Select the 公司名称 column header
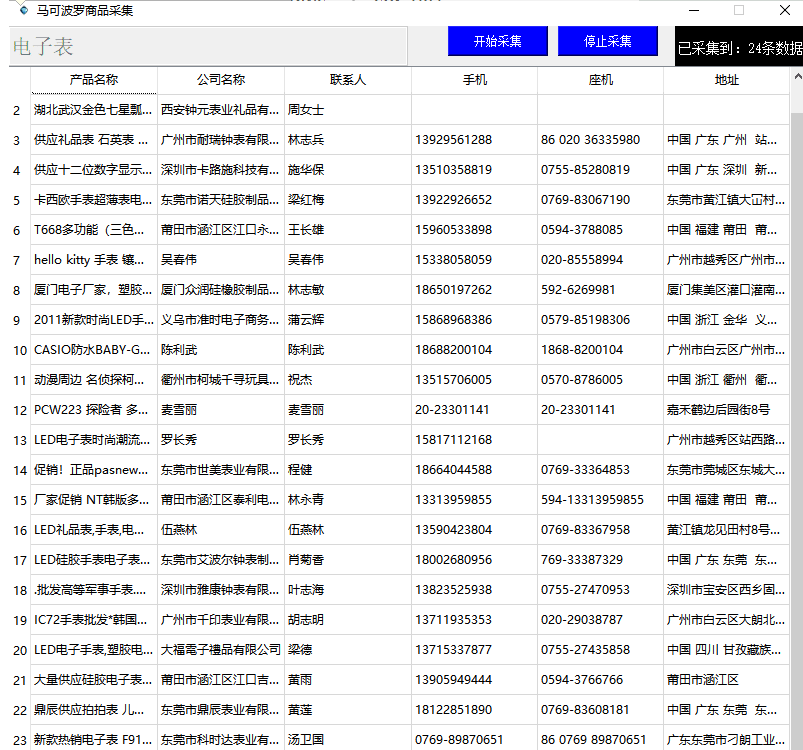Image resolution: width=803 pixels, height=750 pixels. tap(220, 80)
